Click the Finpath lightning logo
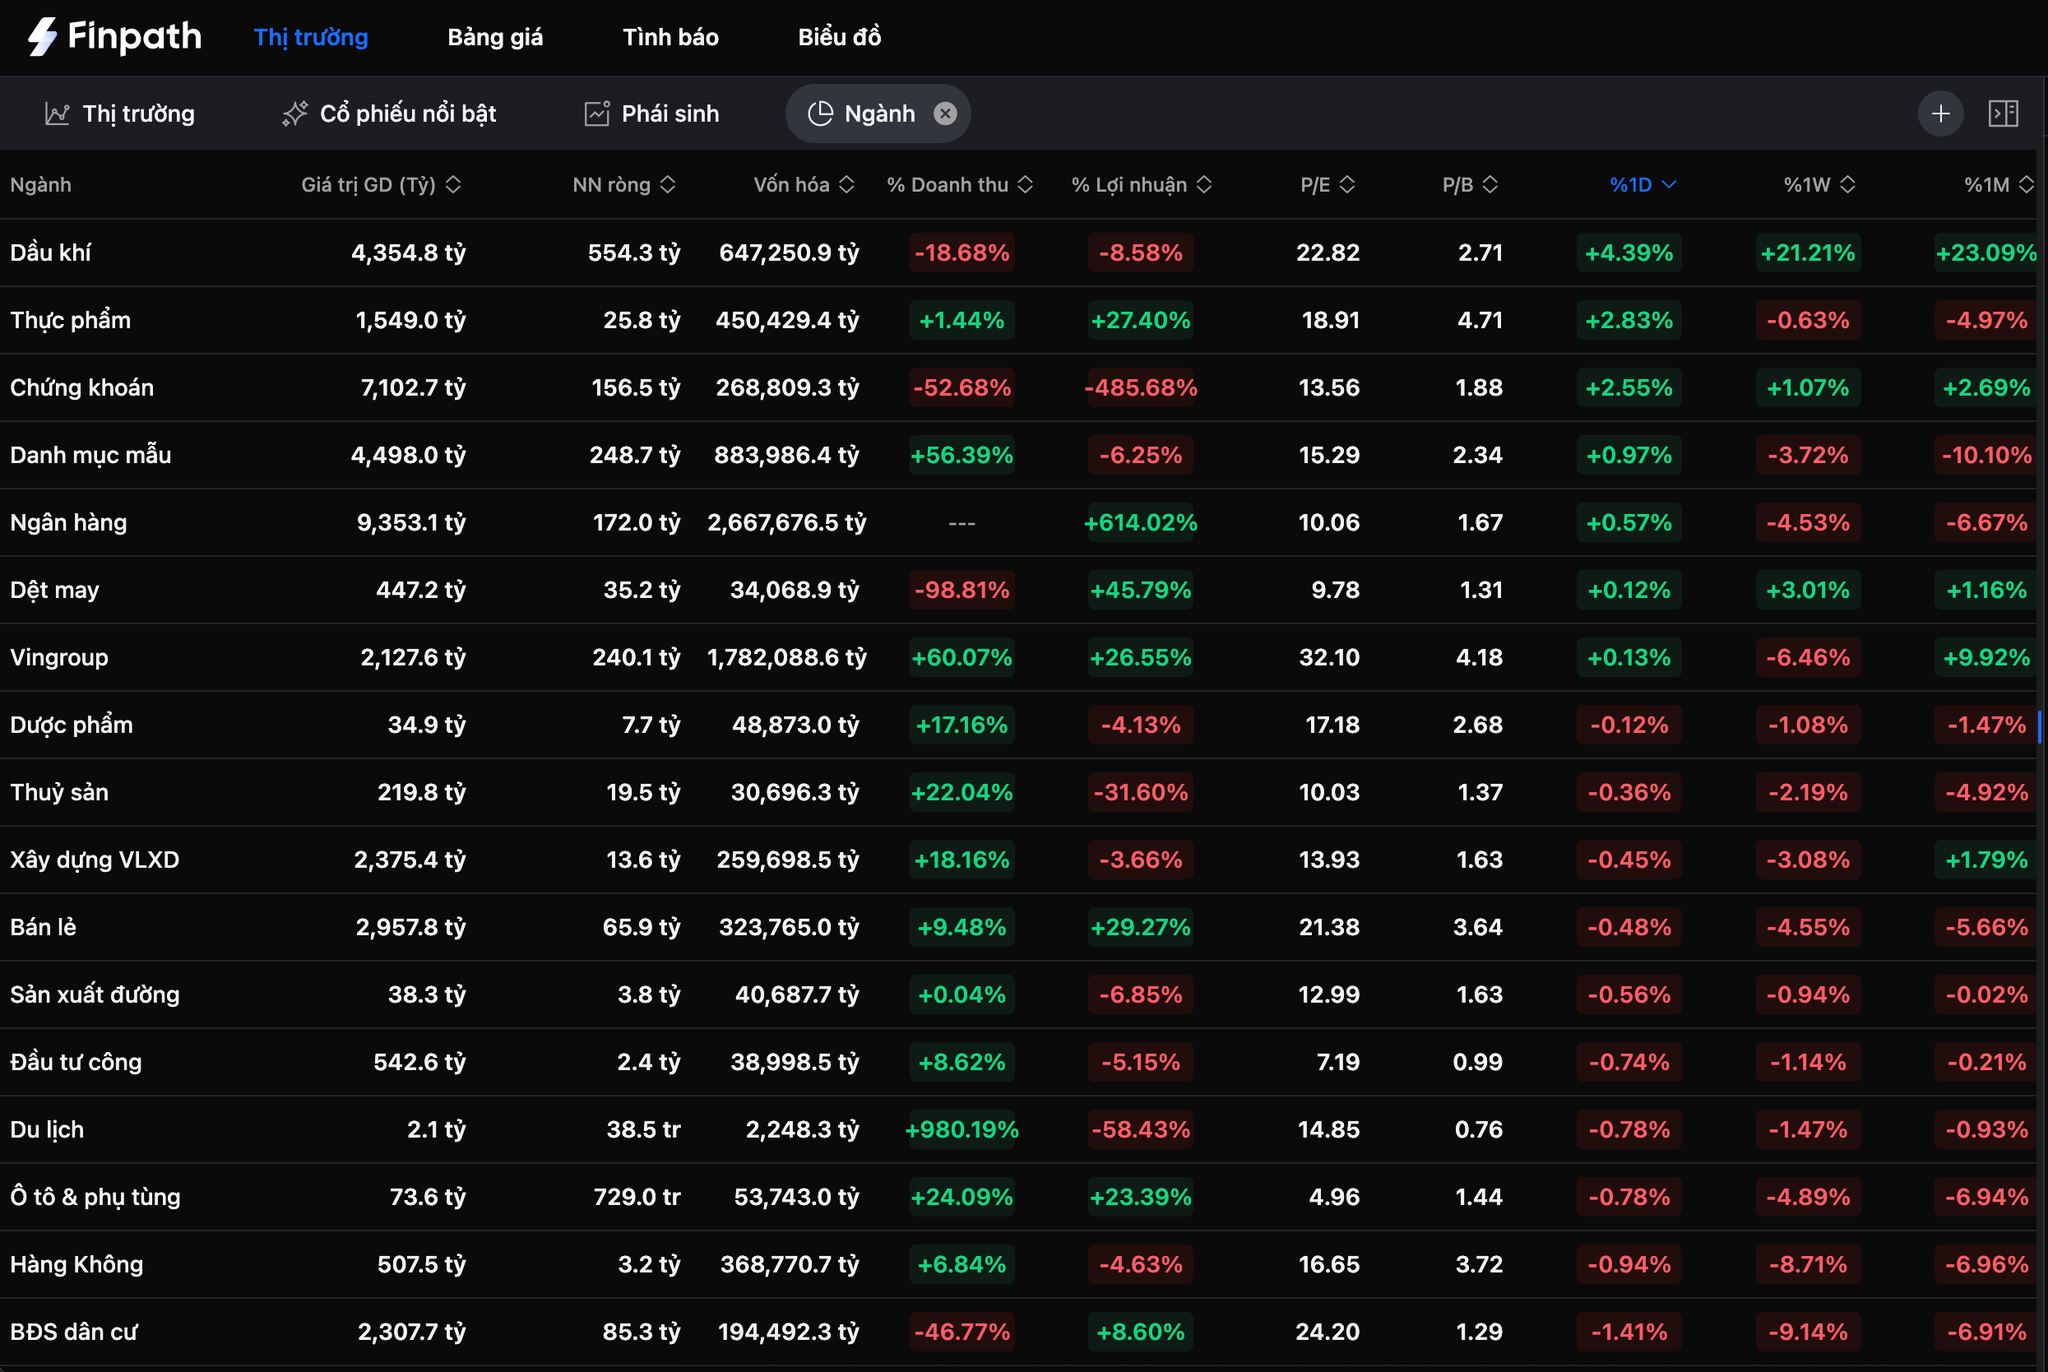2048x1372 pixels. [x=42, y=37]
